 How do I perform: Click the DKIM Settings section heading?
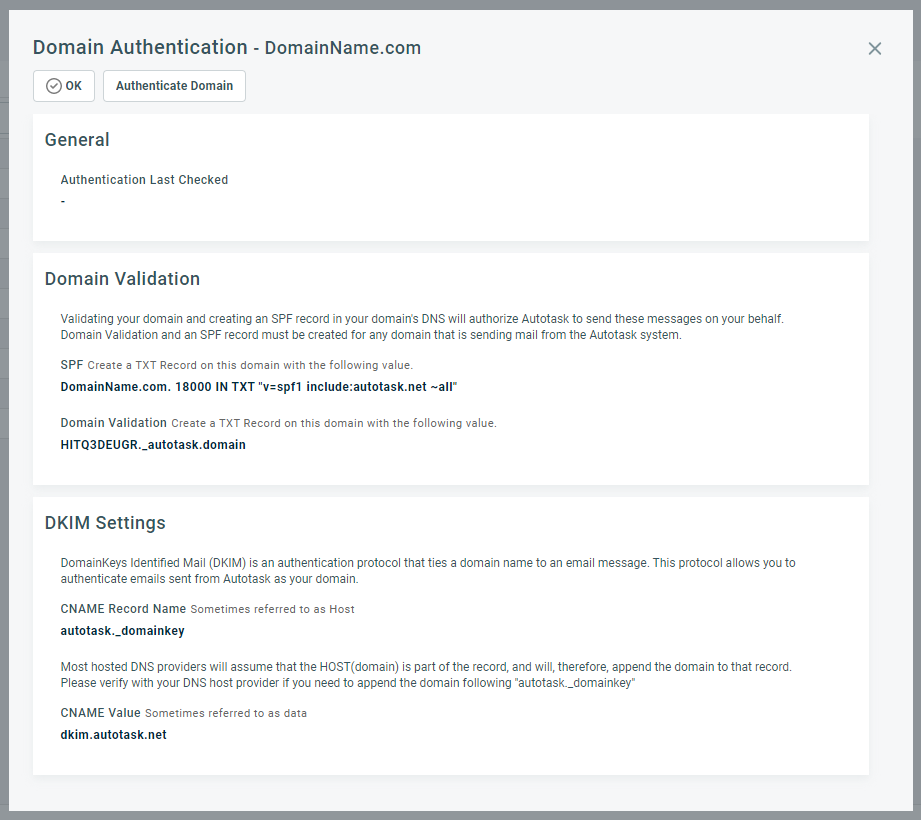[x=105, y=523]
